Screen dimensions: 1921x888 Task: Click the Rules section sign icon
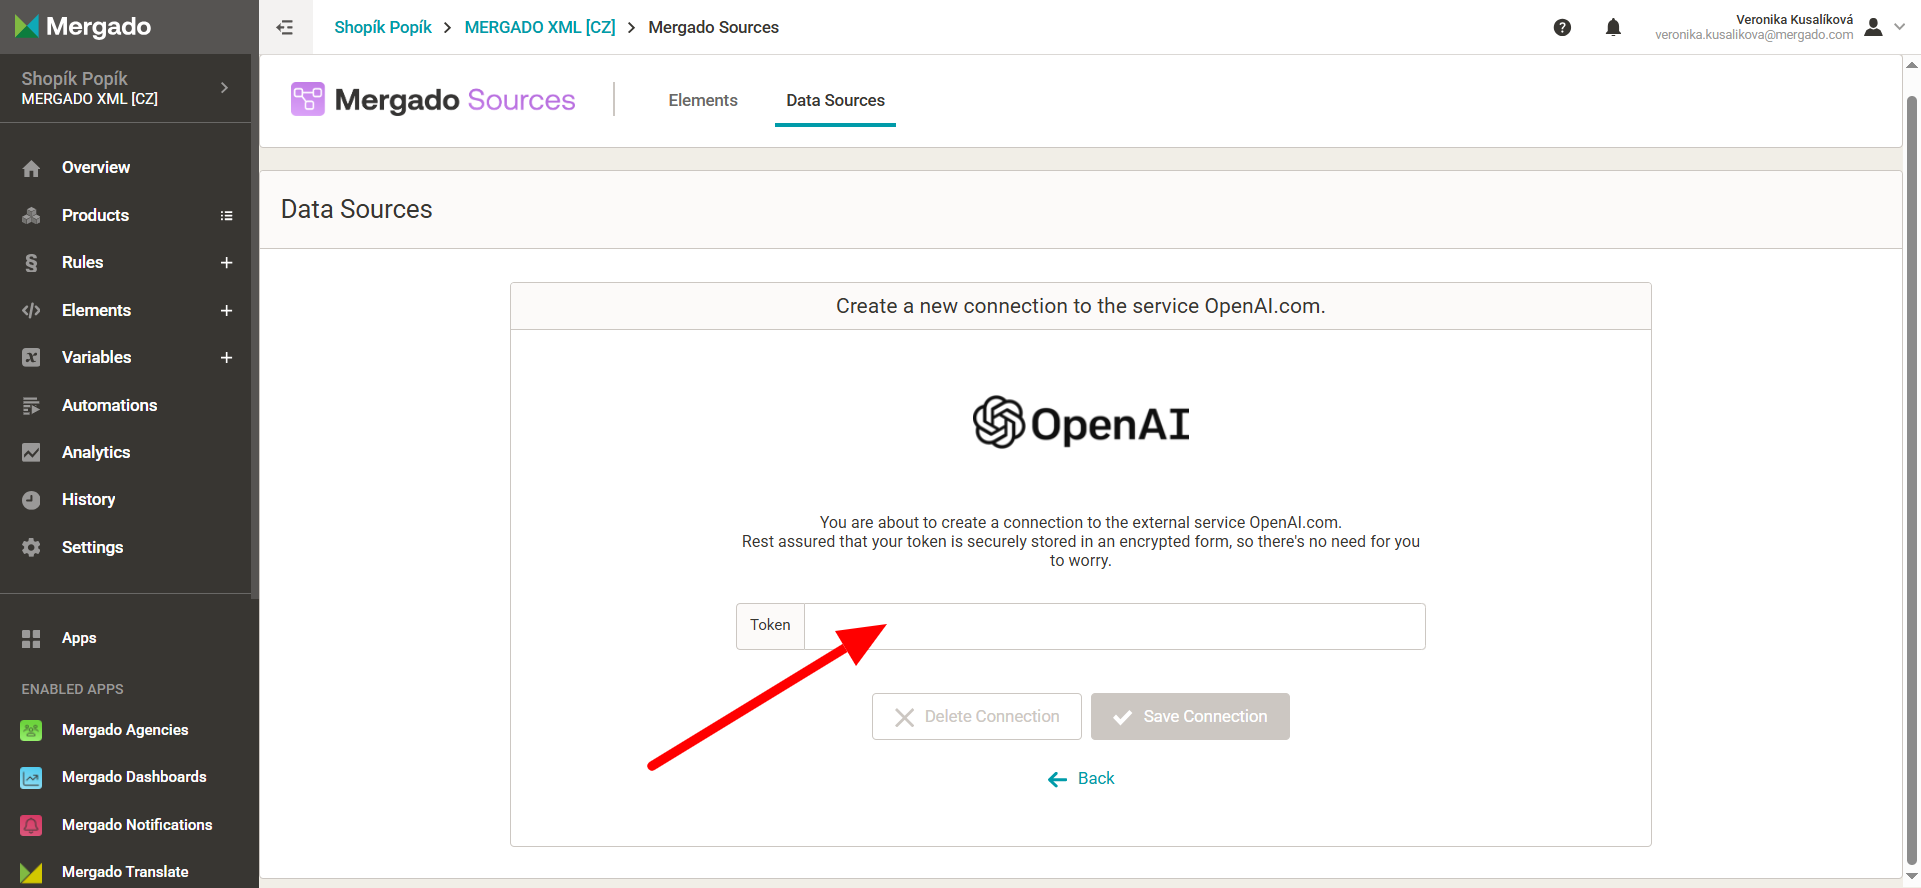click(x=31, y=263)
